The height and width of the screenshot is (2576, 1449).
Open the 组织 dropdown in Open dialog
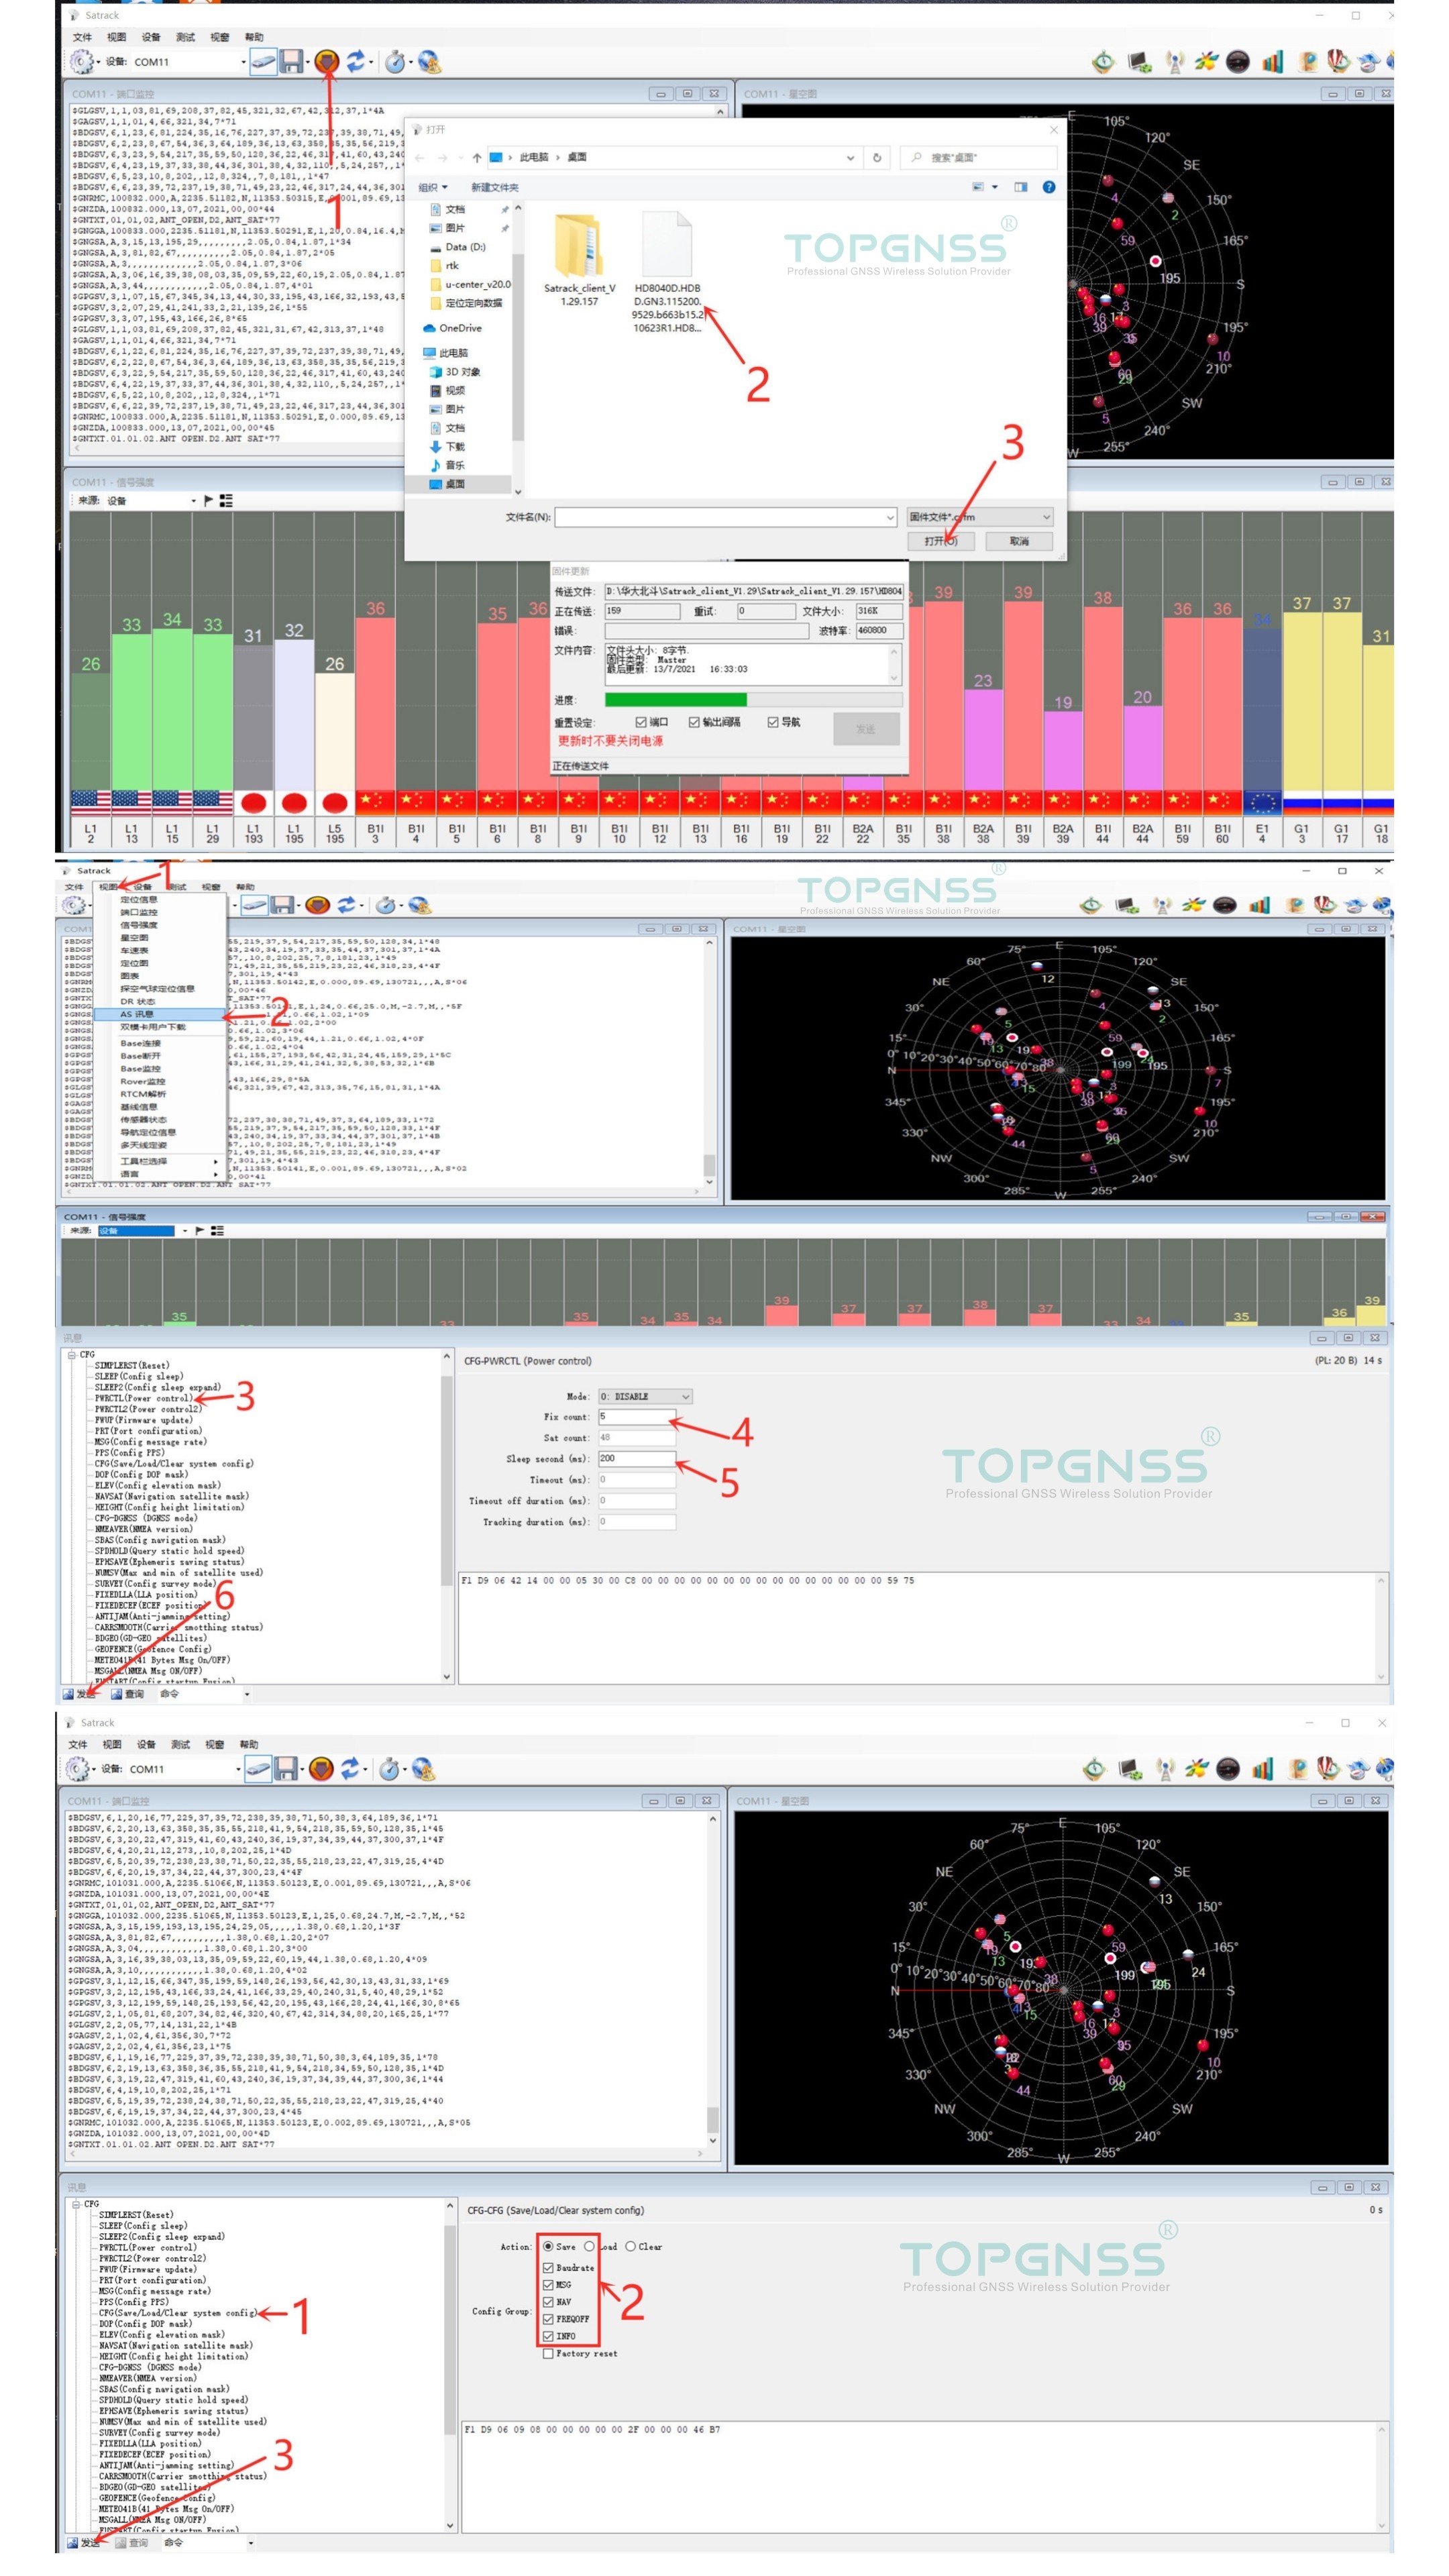[x=432, y=187]
